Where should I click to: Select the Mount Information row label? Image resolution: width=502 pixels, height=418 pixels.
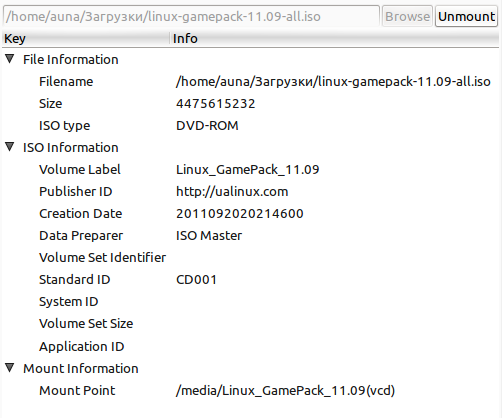[x=81, y=369]
